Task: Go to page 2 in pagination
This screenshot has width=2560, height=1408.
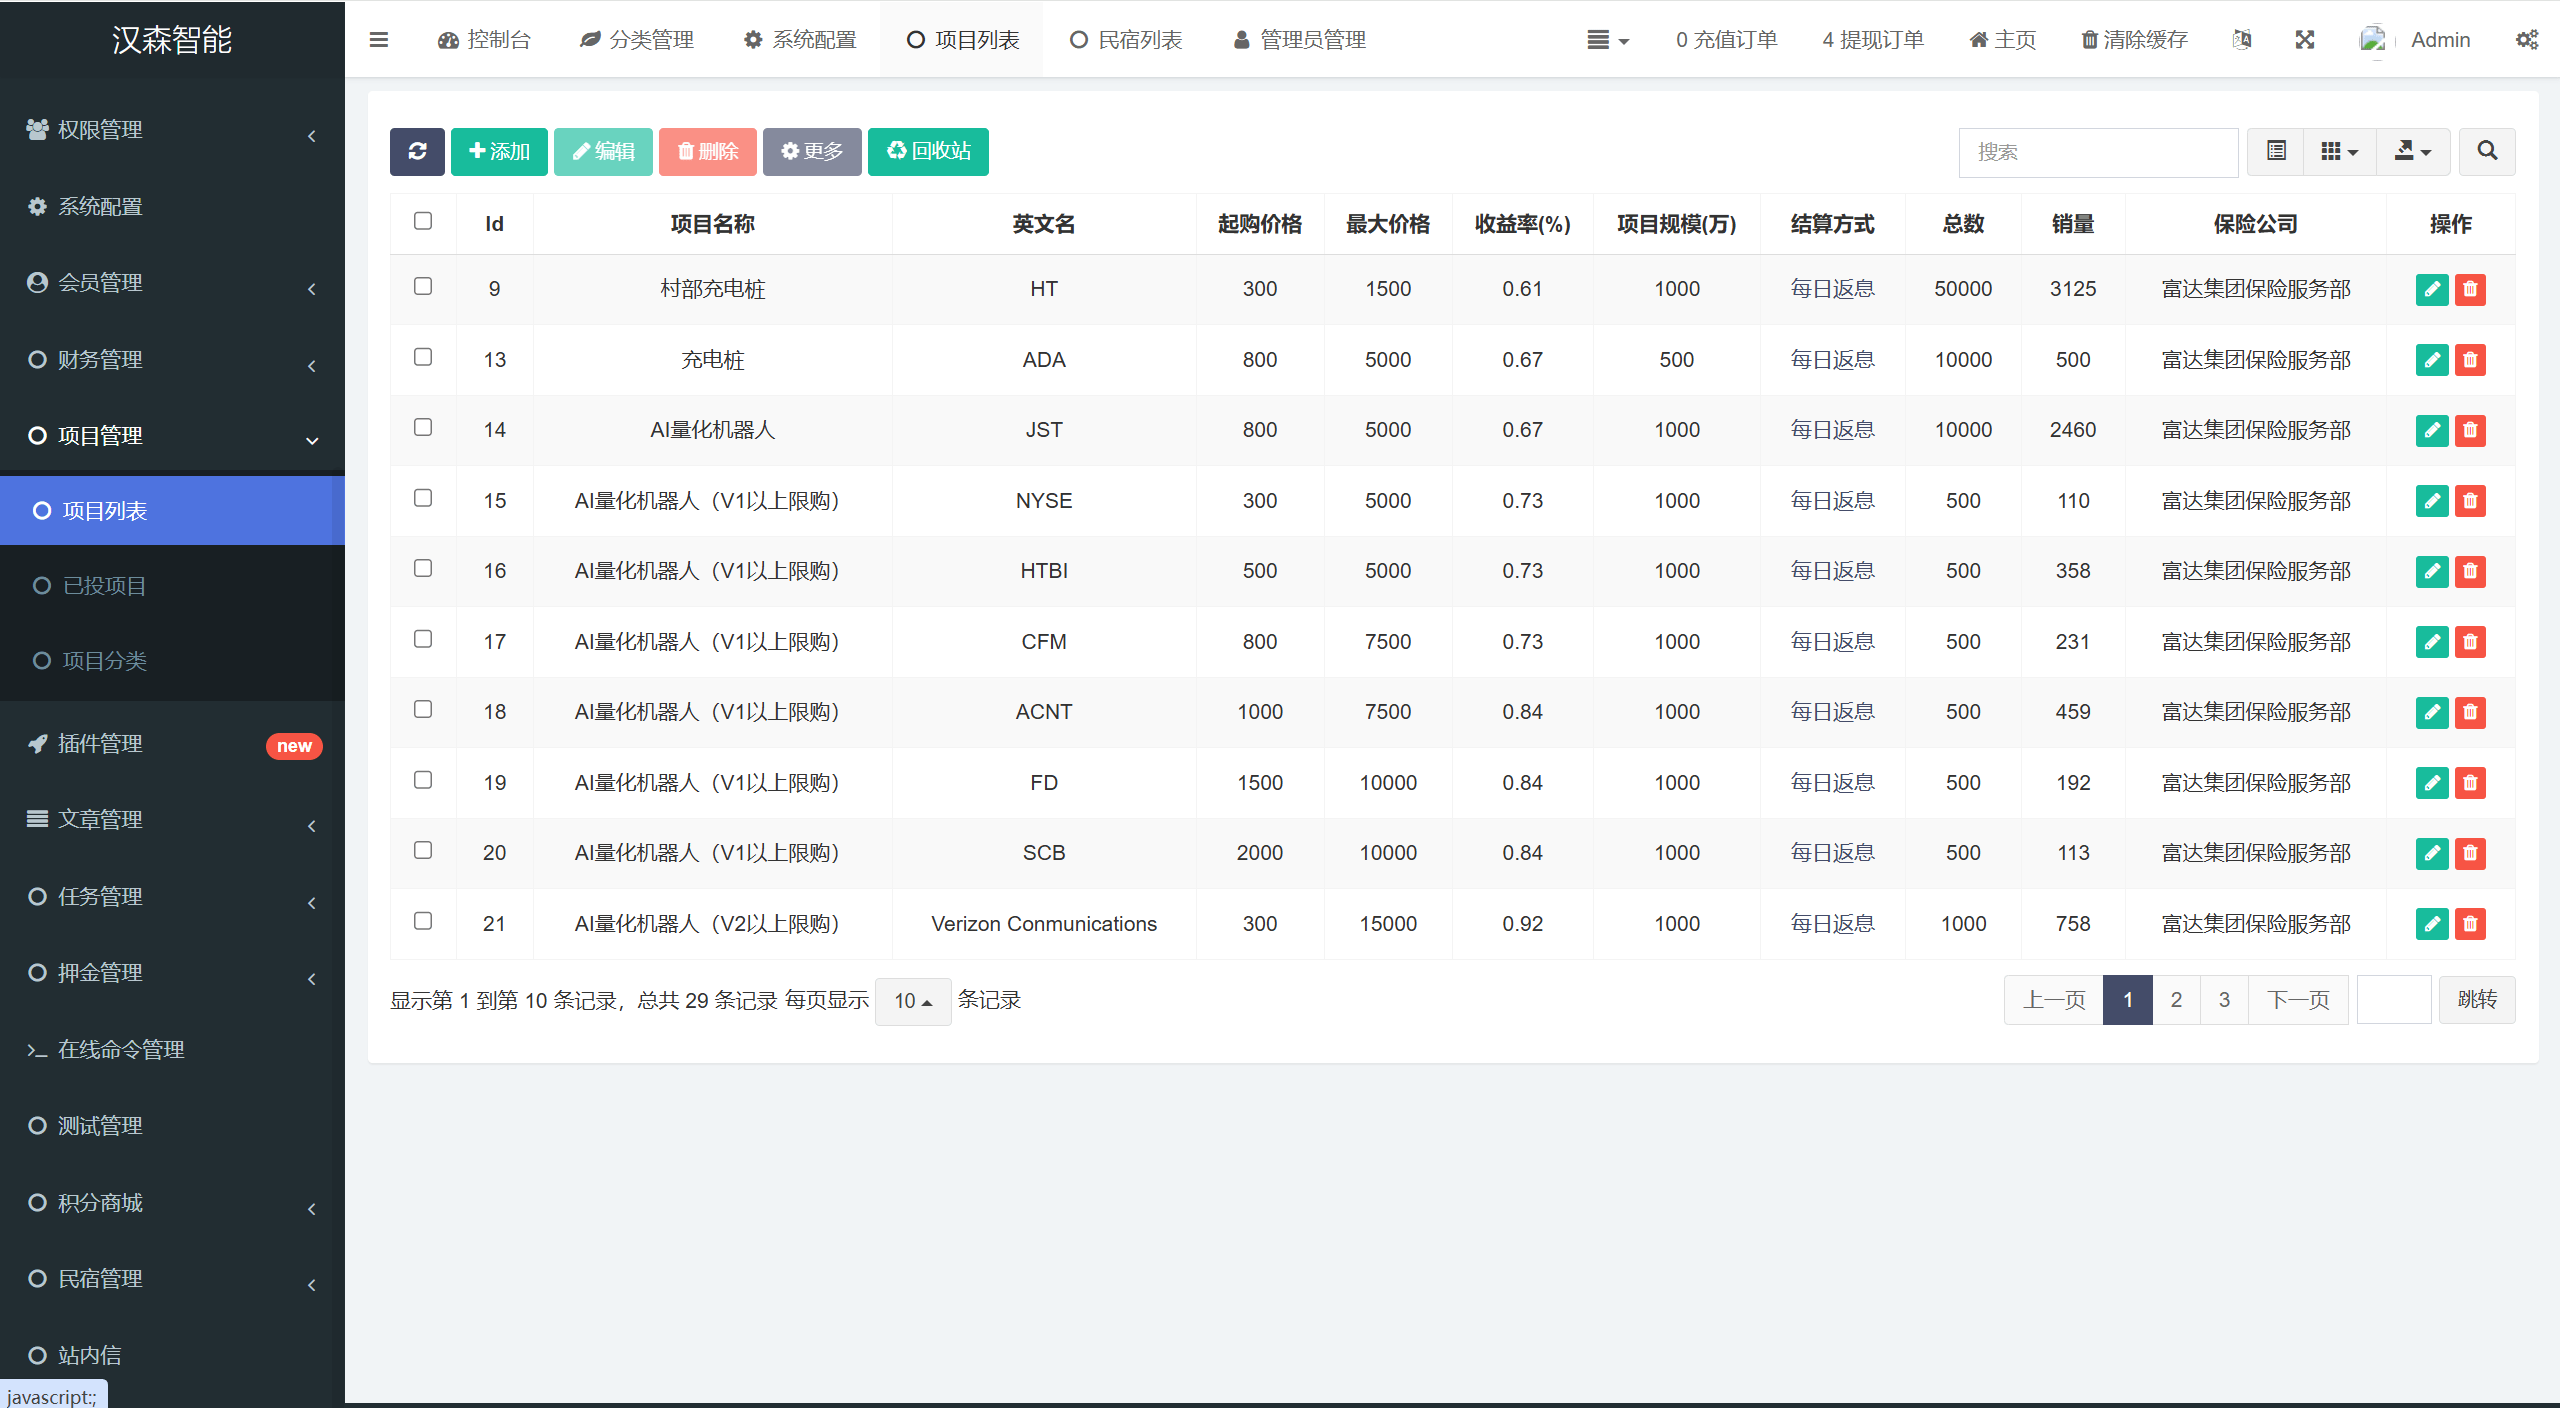Action: [x=2176, y=1000]
